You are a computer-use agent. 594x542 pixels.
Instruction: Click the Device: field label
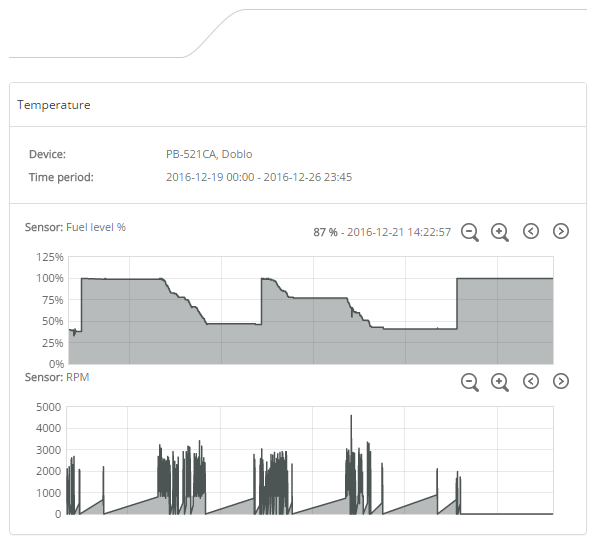[47, 154]
